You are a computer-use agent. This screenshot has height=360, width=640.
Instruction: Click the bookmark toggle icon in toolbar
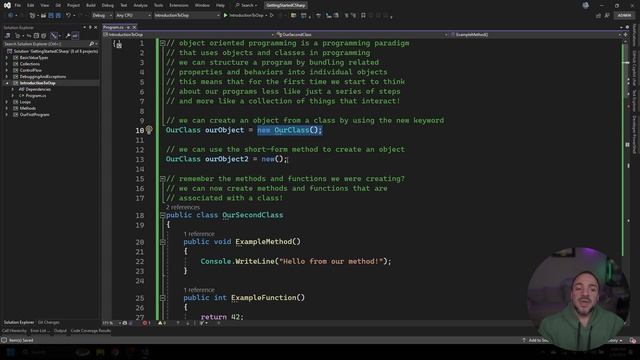(x=363, y=16)
